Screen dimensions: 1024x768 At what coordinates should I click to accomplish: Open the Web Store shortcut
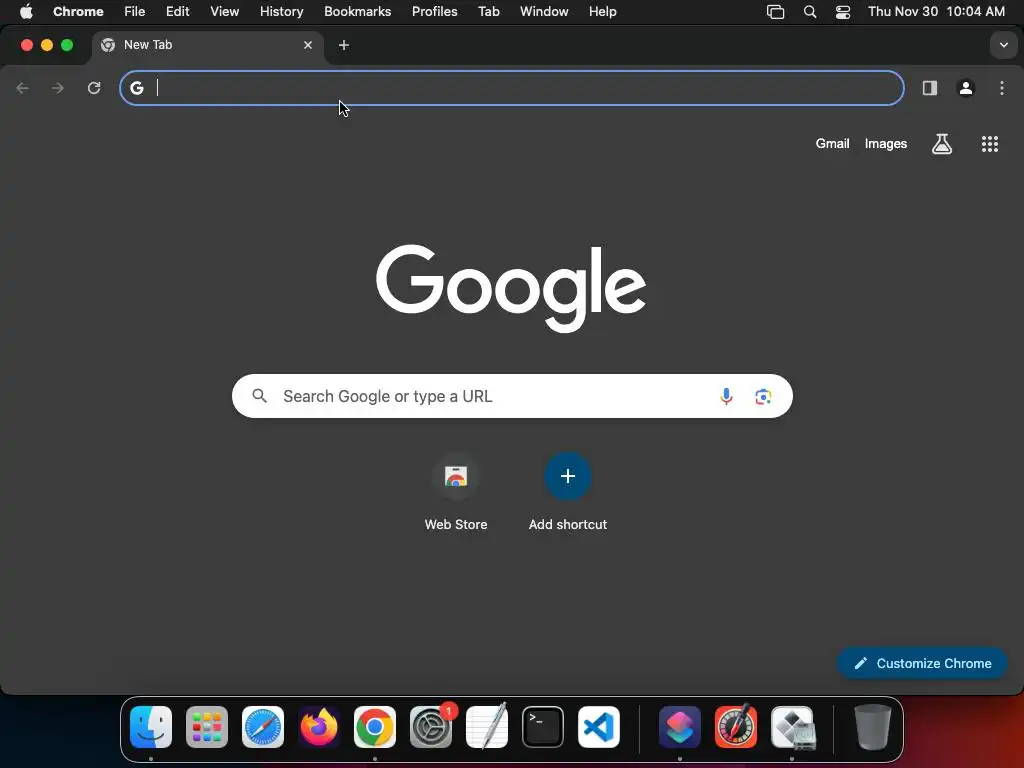(x=456, y=476)
